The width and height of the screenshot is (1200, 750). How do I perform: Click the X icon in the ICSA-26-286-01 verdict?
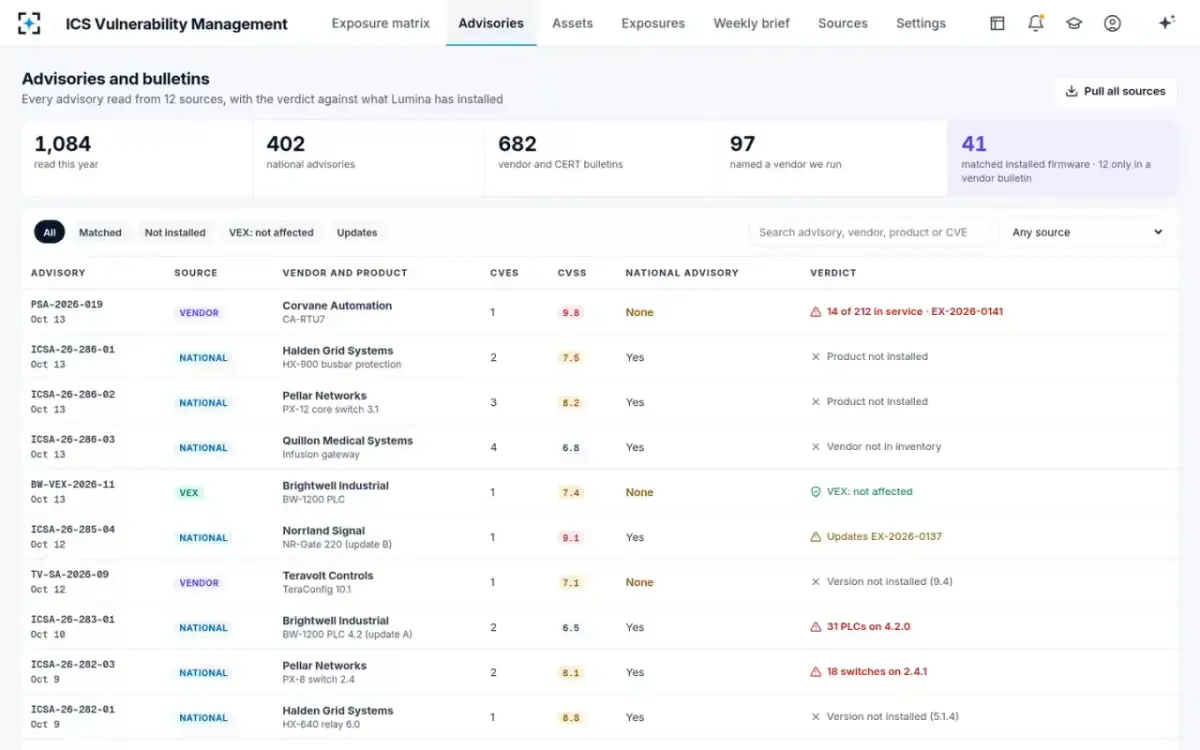pyautogui.click(x=816, y=357)
